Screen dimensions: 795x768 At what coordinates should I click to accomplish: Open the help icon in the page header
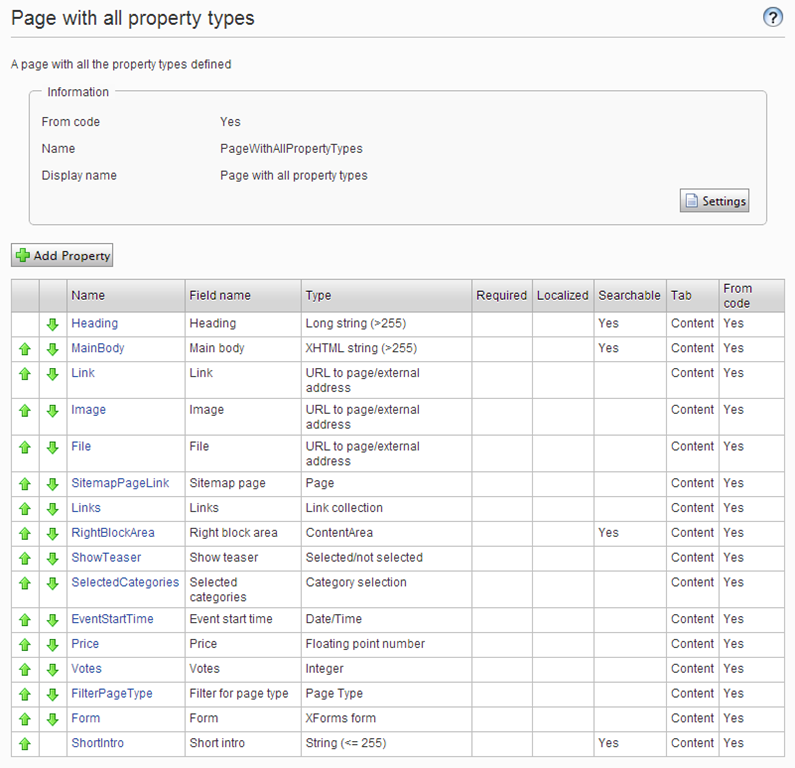coord(772,18)
